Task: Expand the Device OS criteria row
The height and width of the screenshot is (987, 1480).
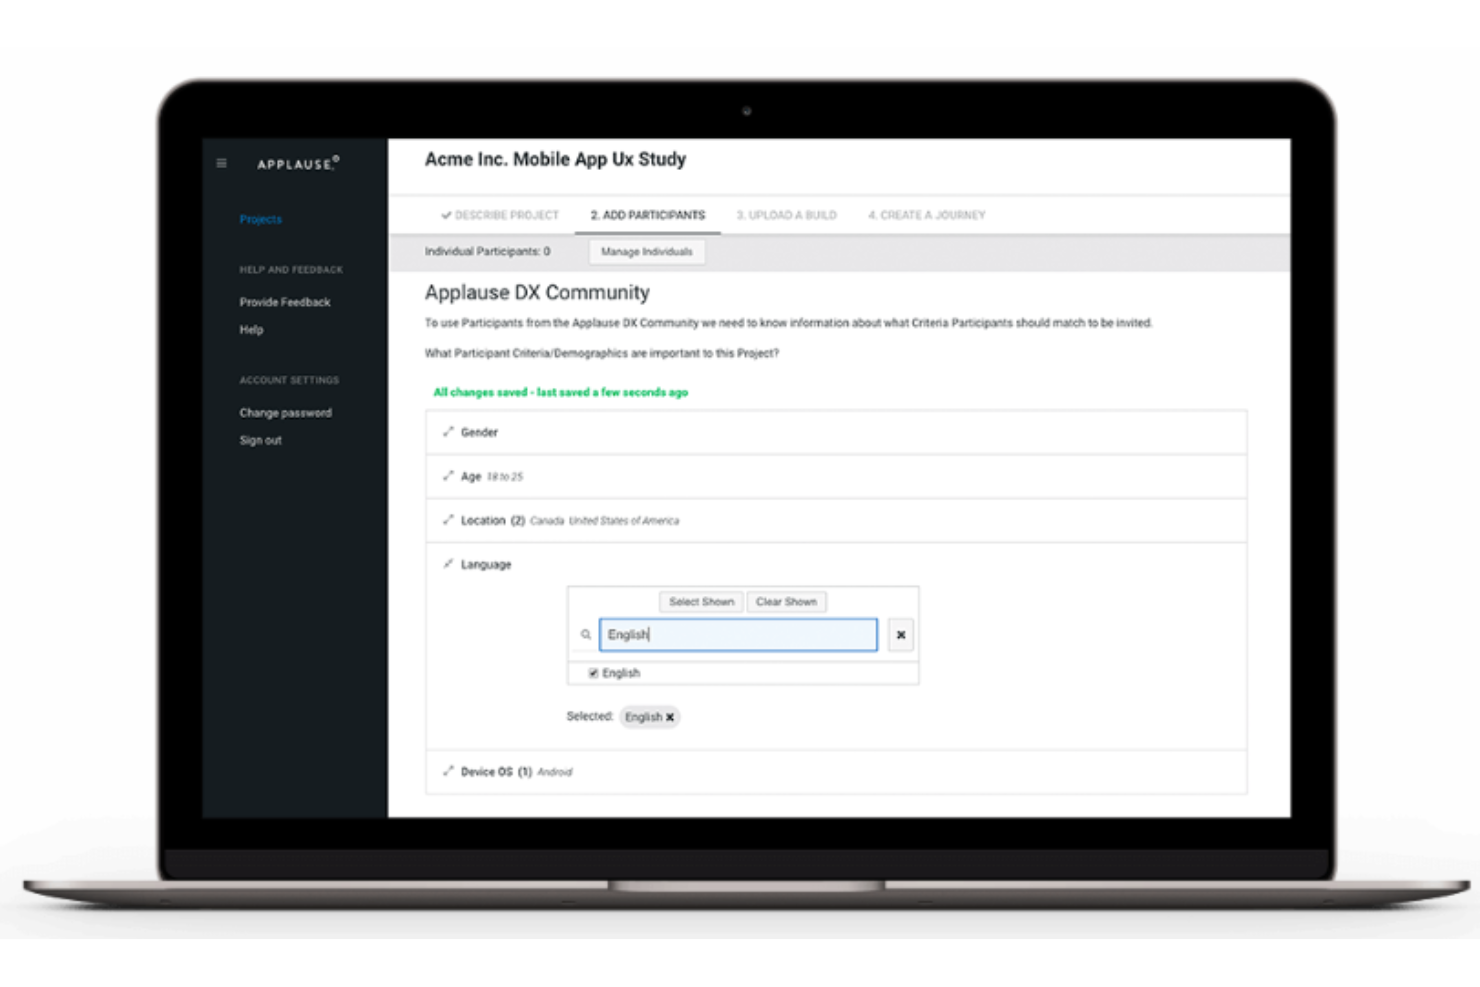Action: (x=836, y=771)
